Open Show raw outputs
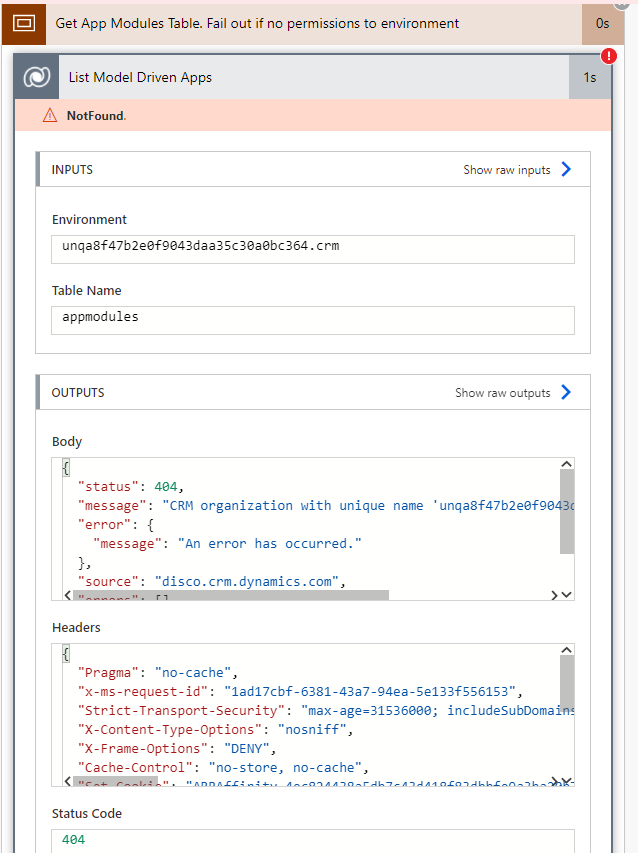The image size is (638, 853). point(501,392)
